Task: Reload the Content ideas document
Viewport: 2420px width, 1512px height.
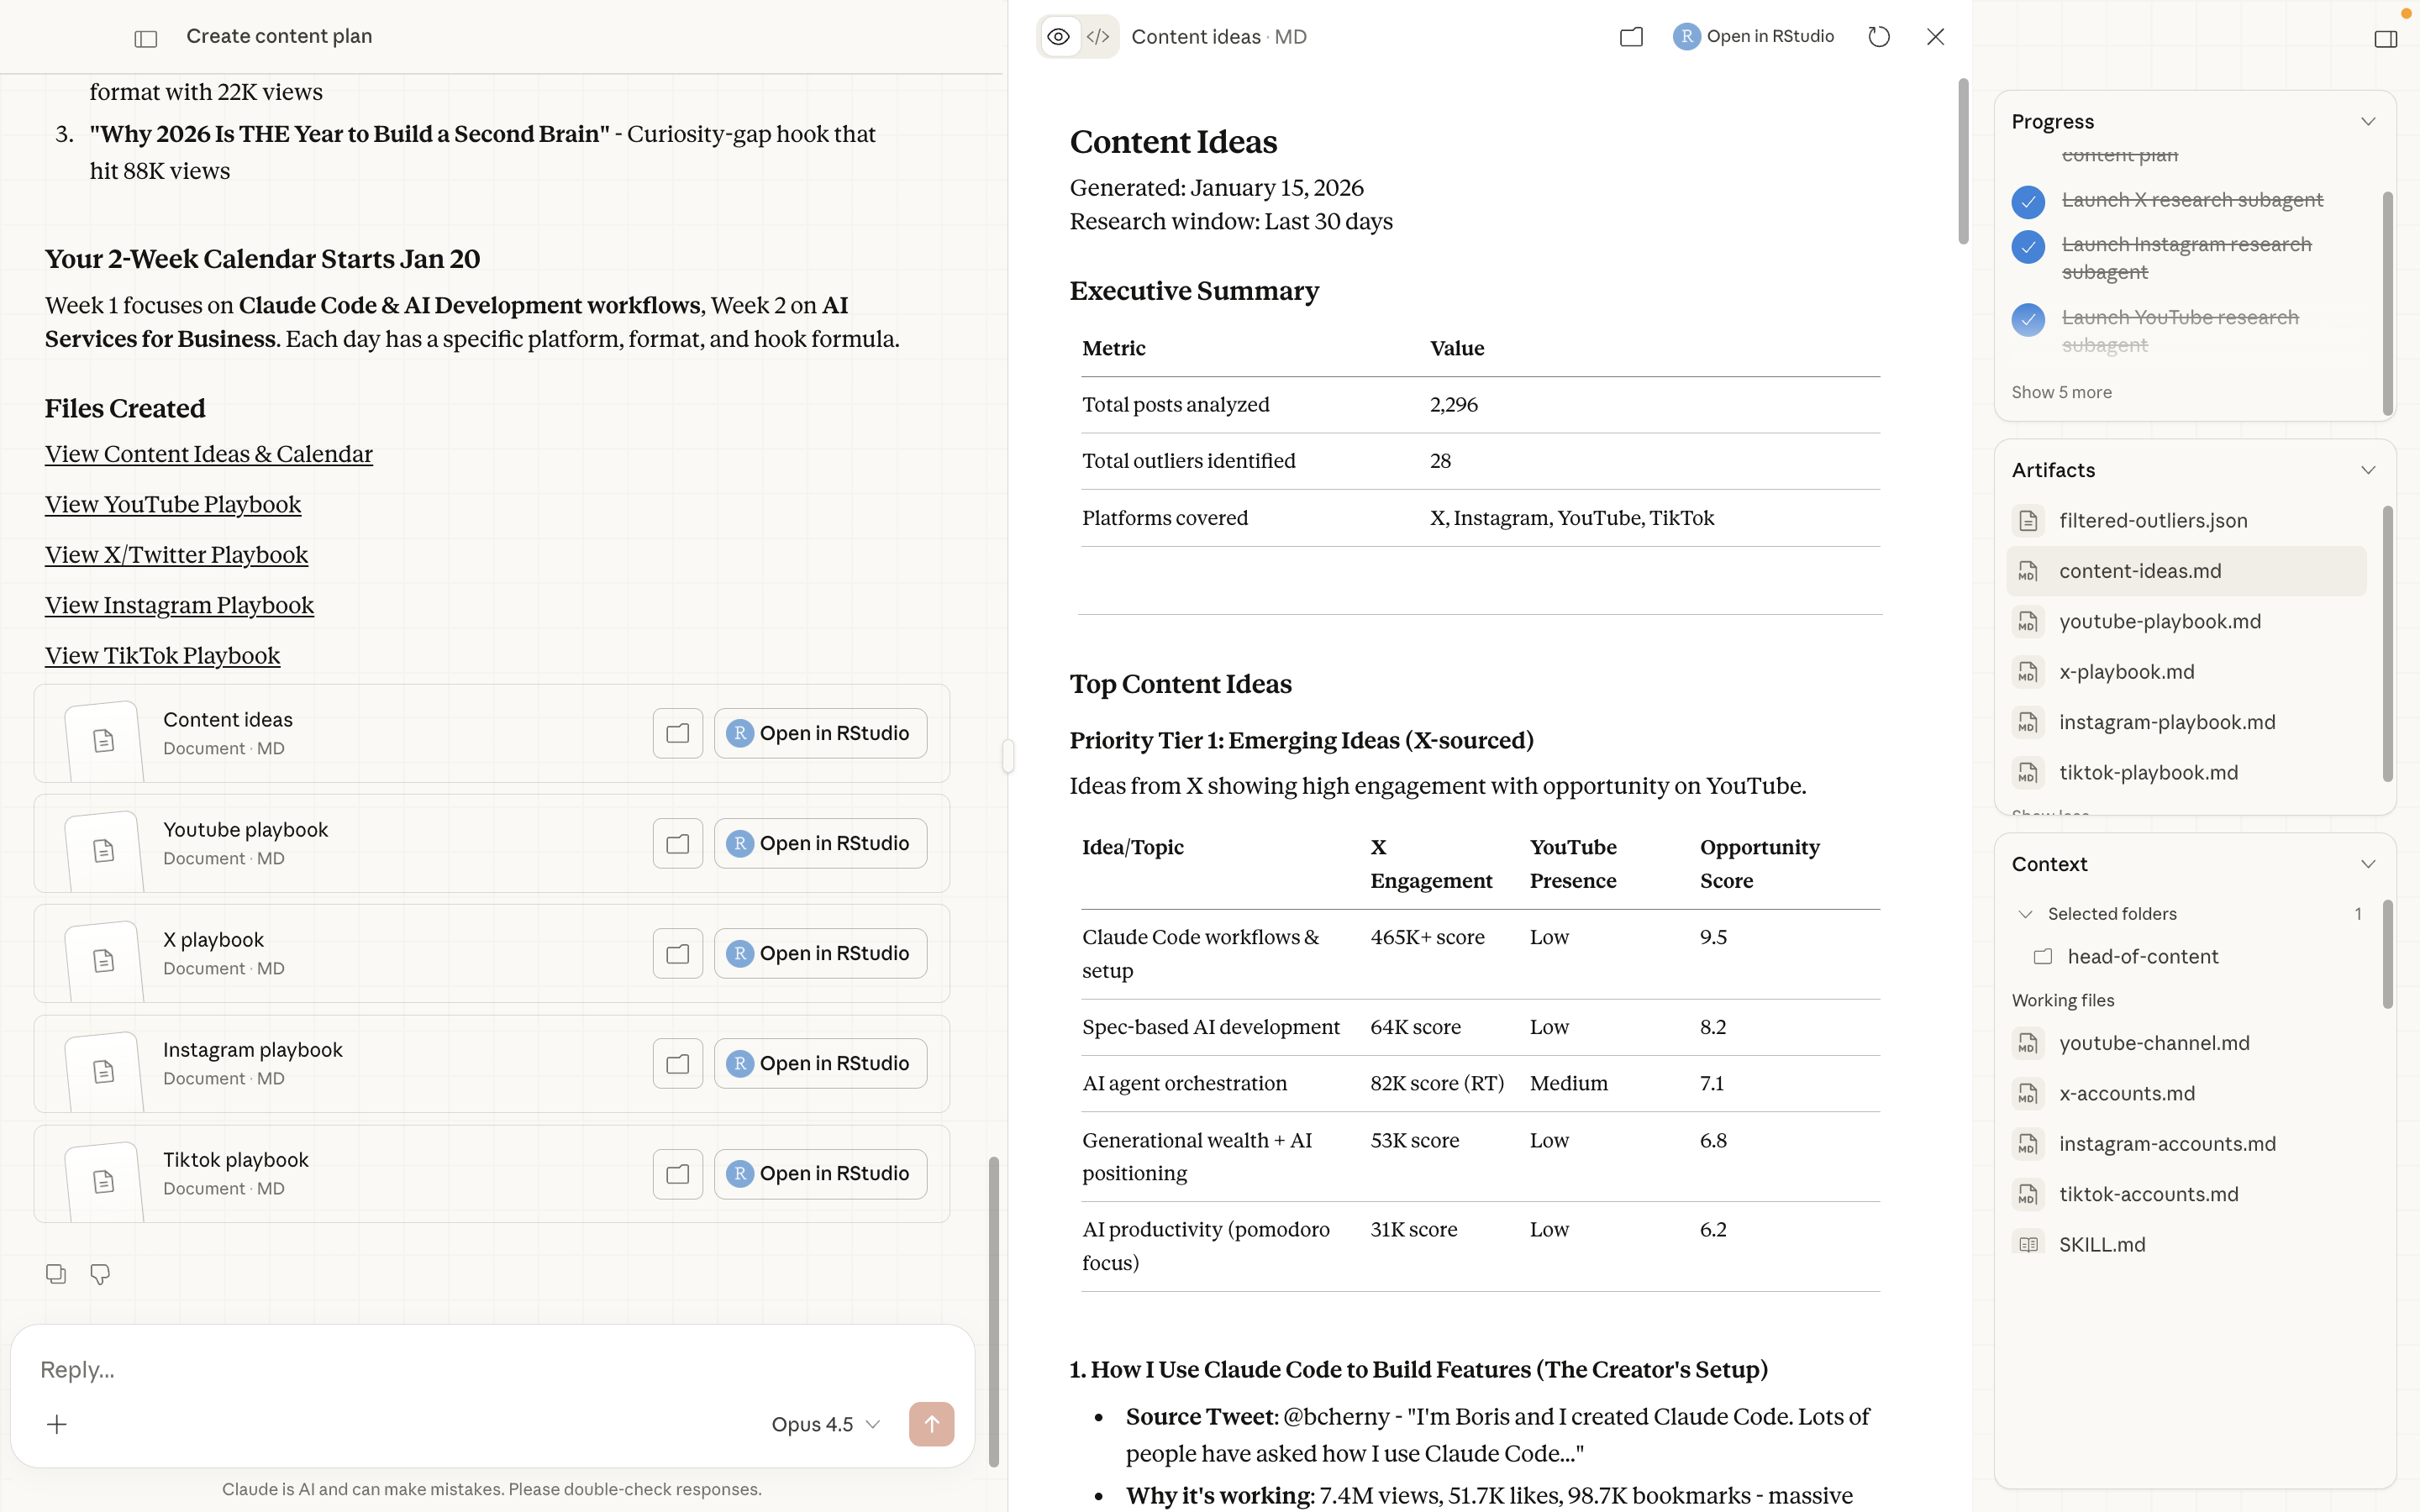Action: (1879, 37)
